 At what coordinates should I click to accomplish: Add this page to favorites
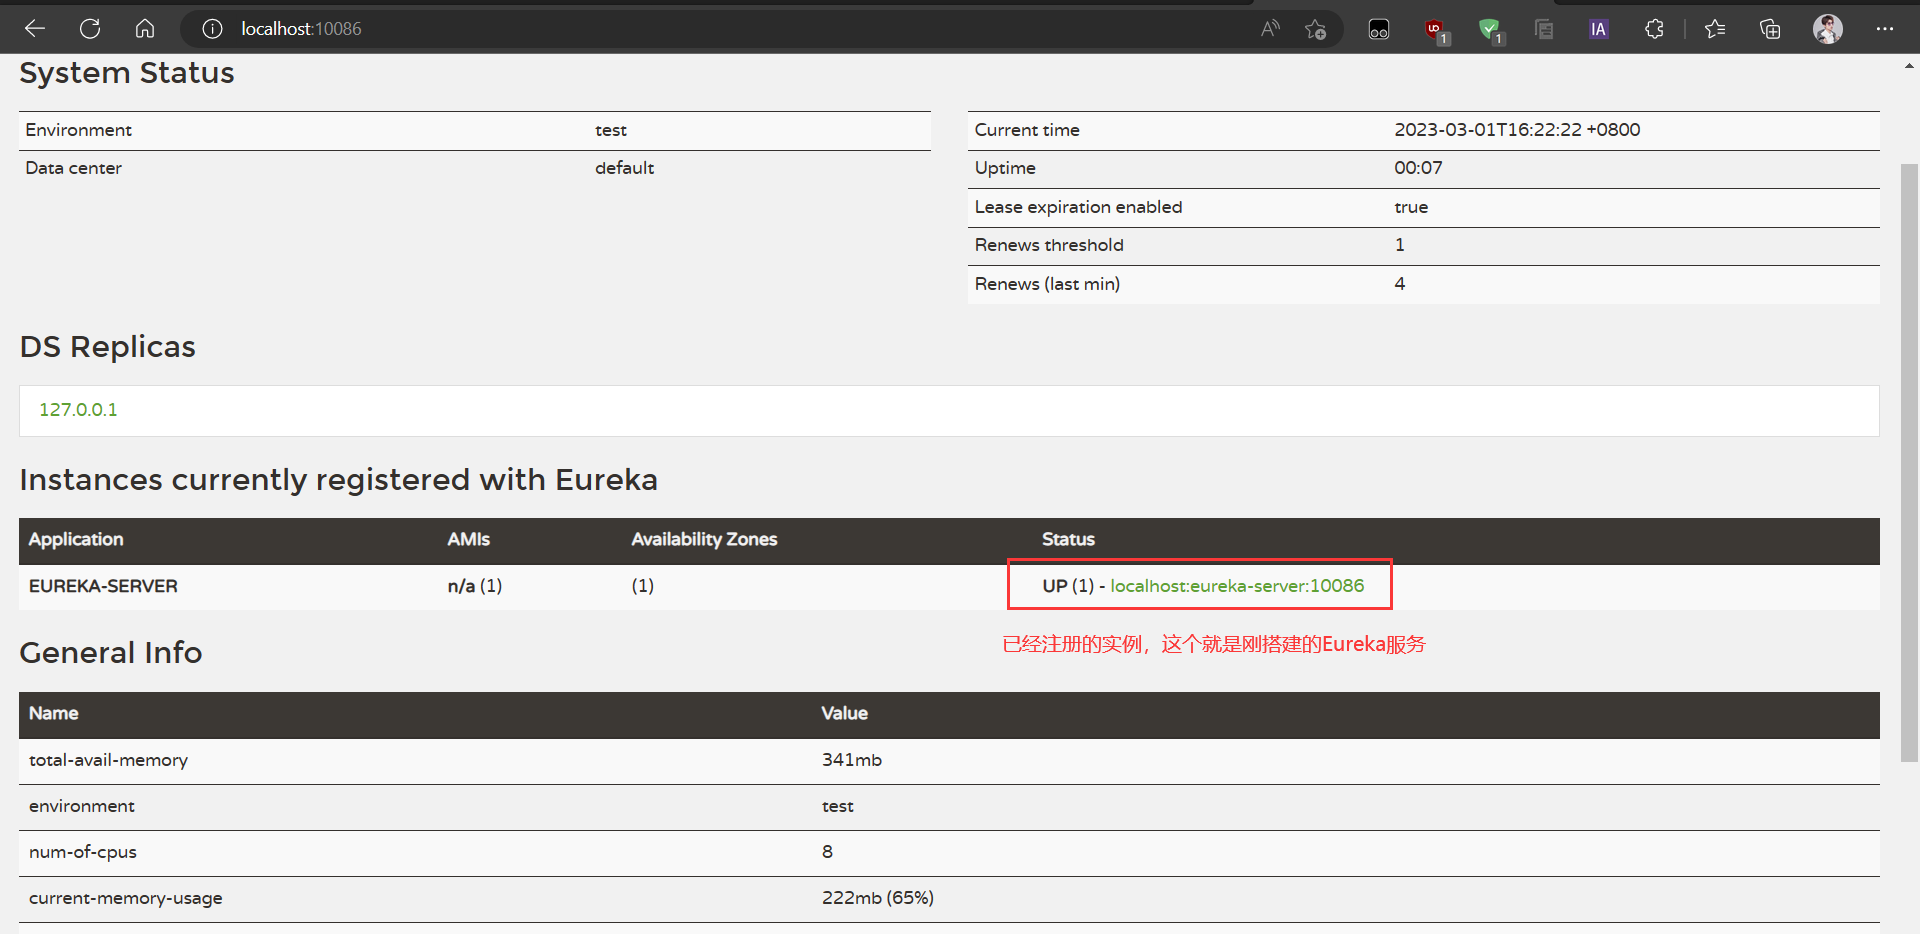coord(1316,29)
